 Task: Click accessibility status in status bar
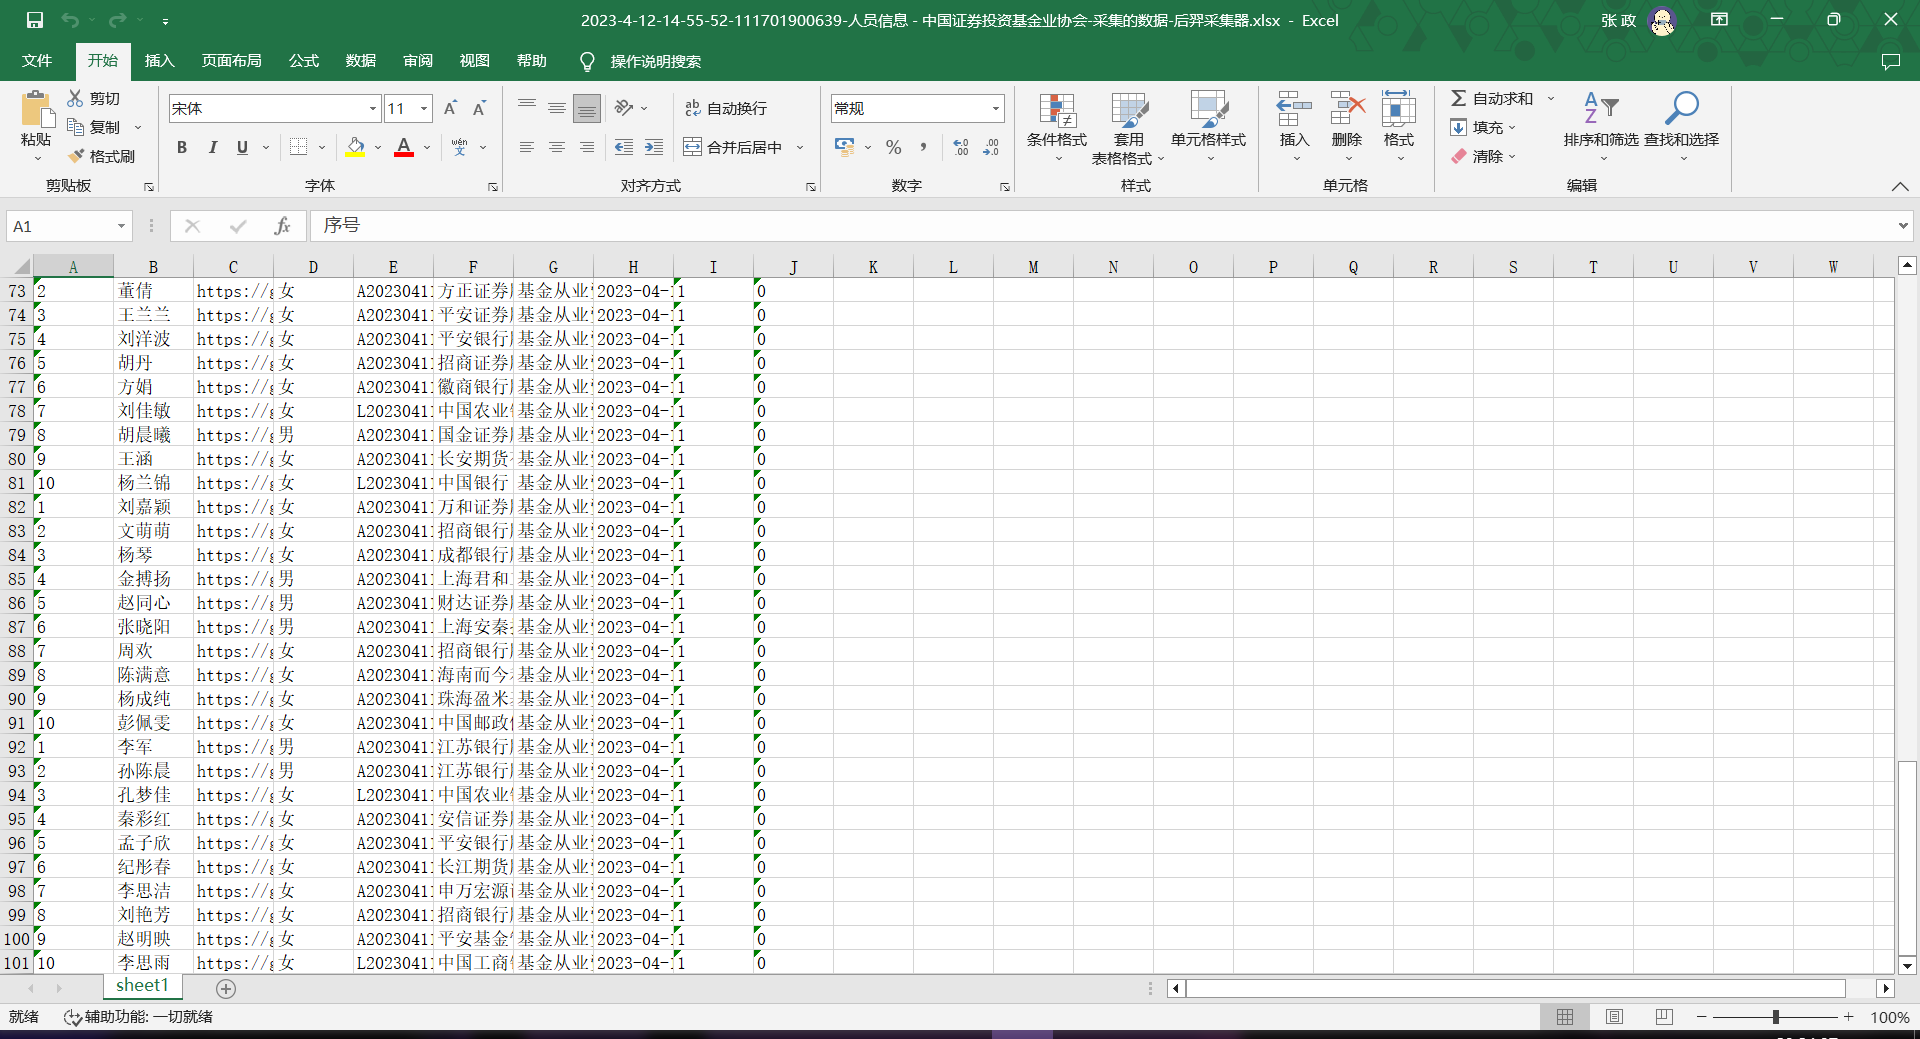click(x=139, y=1017)
